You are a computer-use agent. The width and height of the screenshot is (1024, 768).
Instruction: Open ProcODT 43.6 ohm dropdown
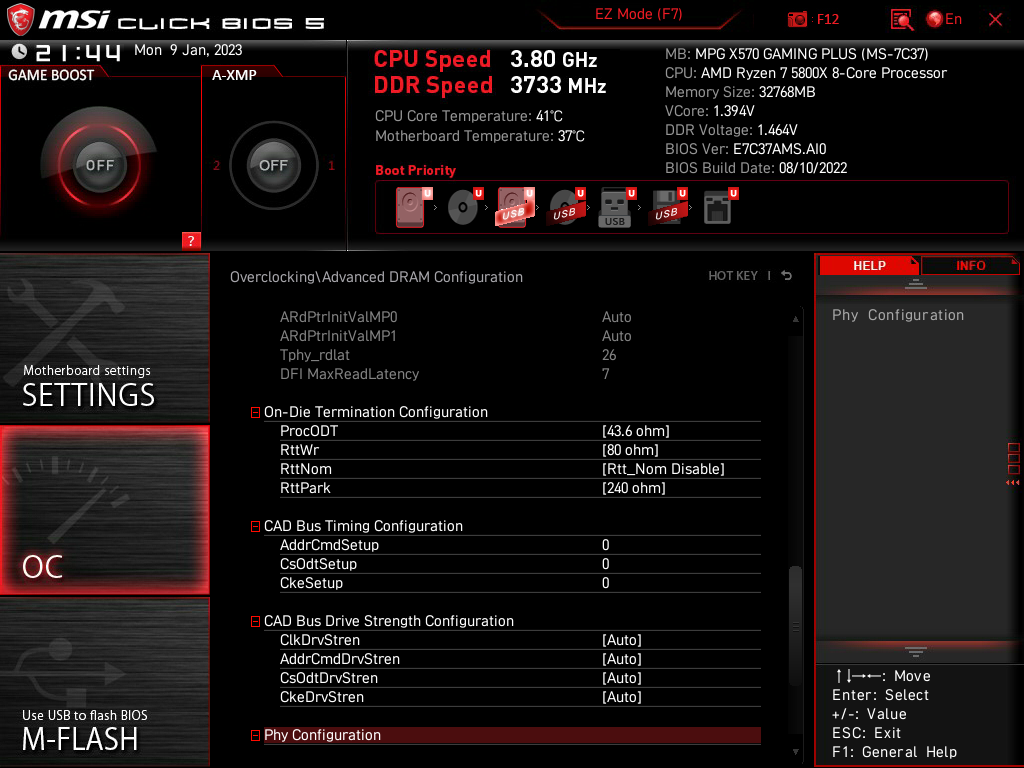[635, 431]
